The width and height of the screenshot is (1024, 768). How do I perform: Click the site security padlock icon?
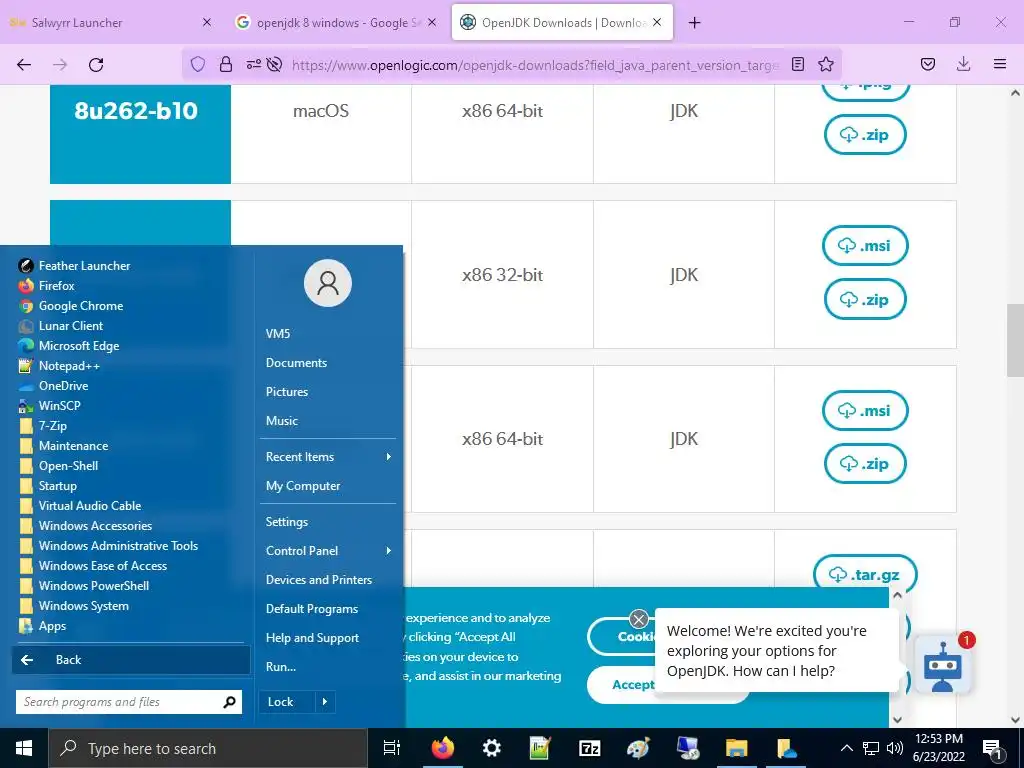226,64
